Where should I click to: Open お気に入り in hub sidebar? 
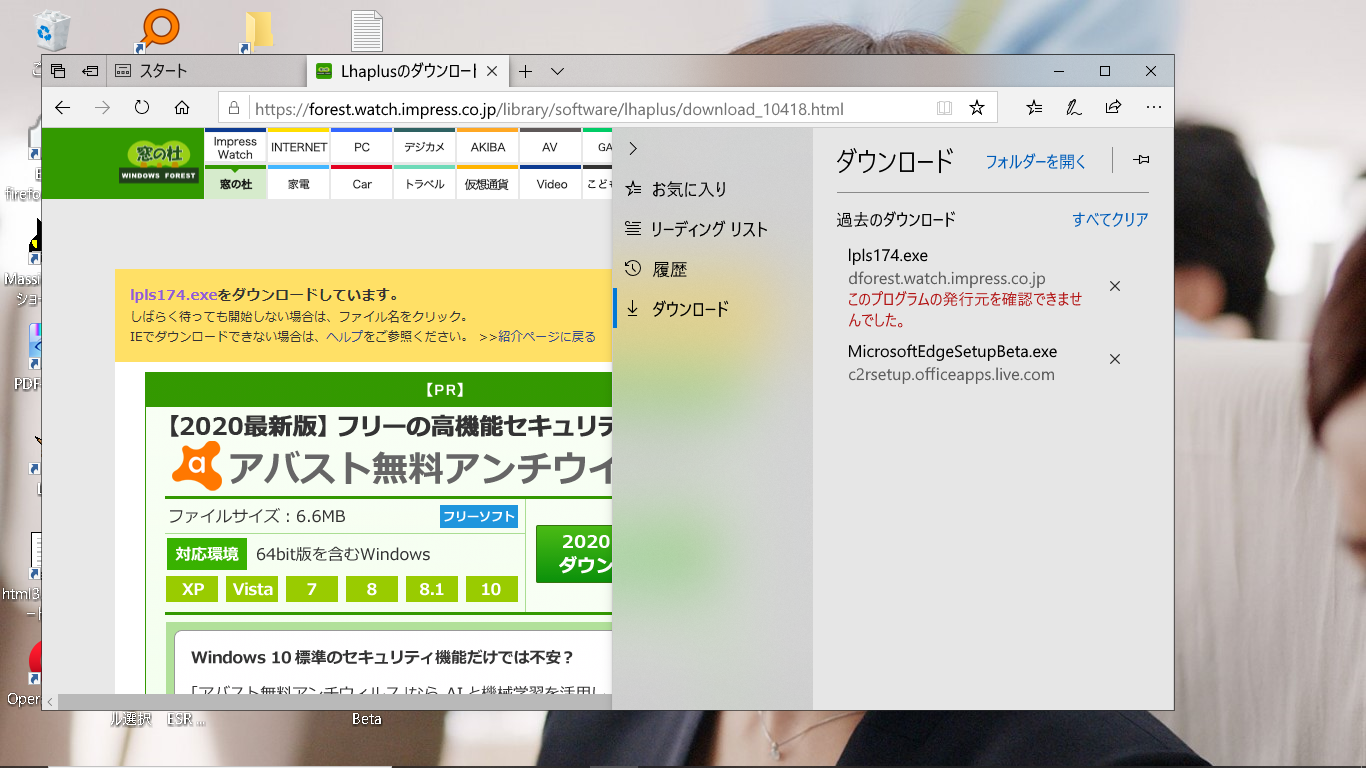(x=712, y=189)
